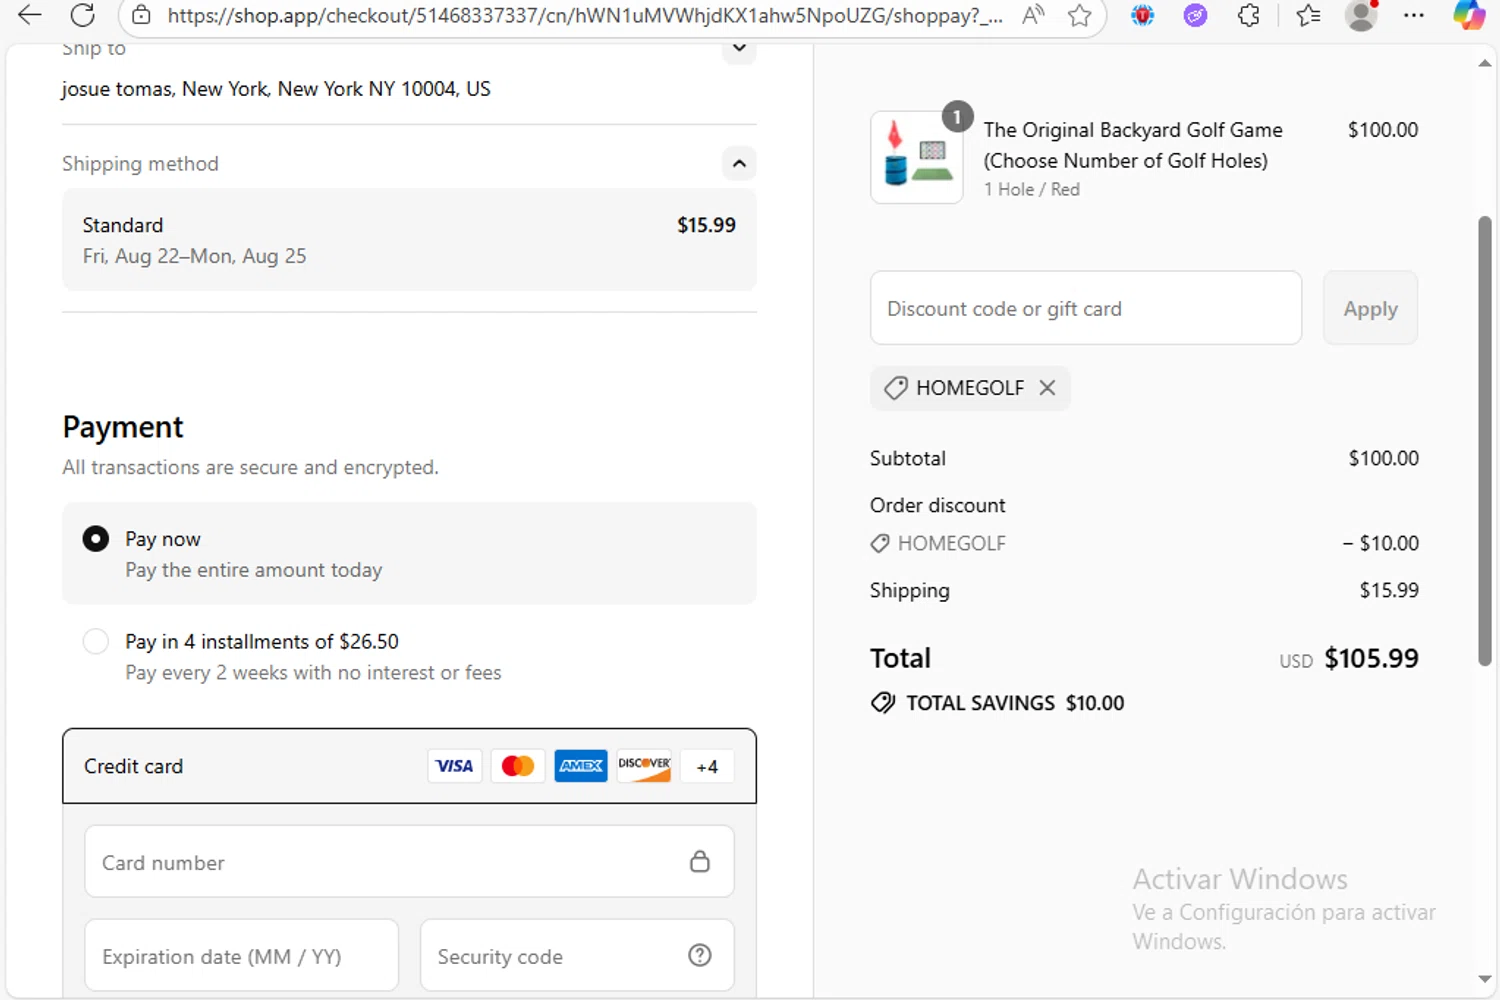Open the Favorites list icon

coord(1308,15)
